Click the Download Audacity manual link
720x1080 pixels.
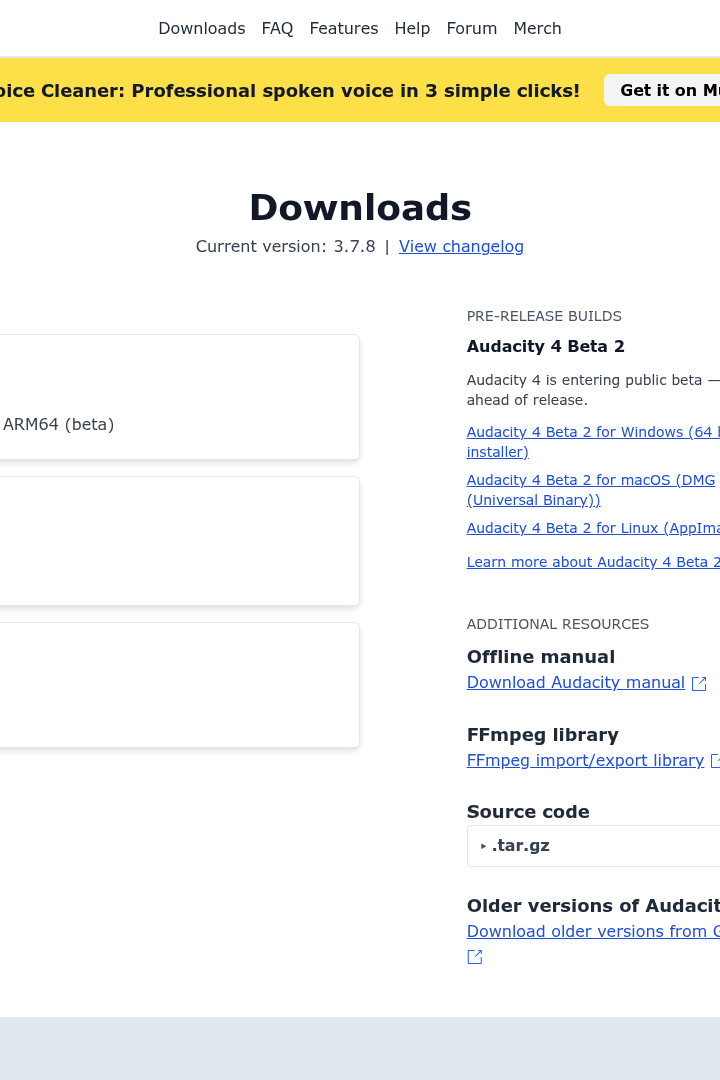(x=575, y=683)
